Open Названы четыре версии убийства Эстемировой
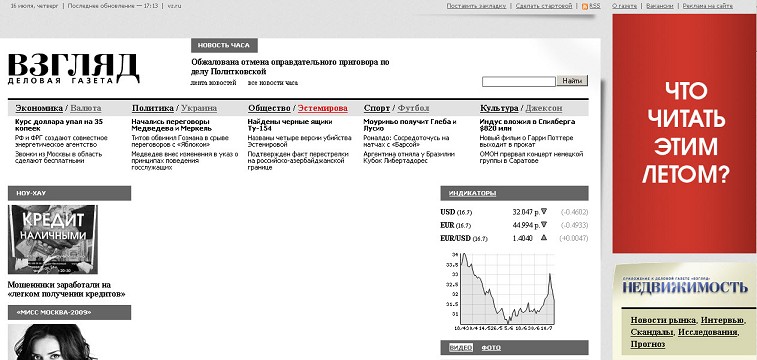Image resolution: width=757 pixels, height=360 pixels. [x=299, y=141]
